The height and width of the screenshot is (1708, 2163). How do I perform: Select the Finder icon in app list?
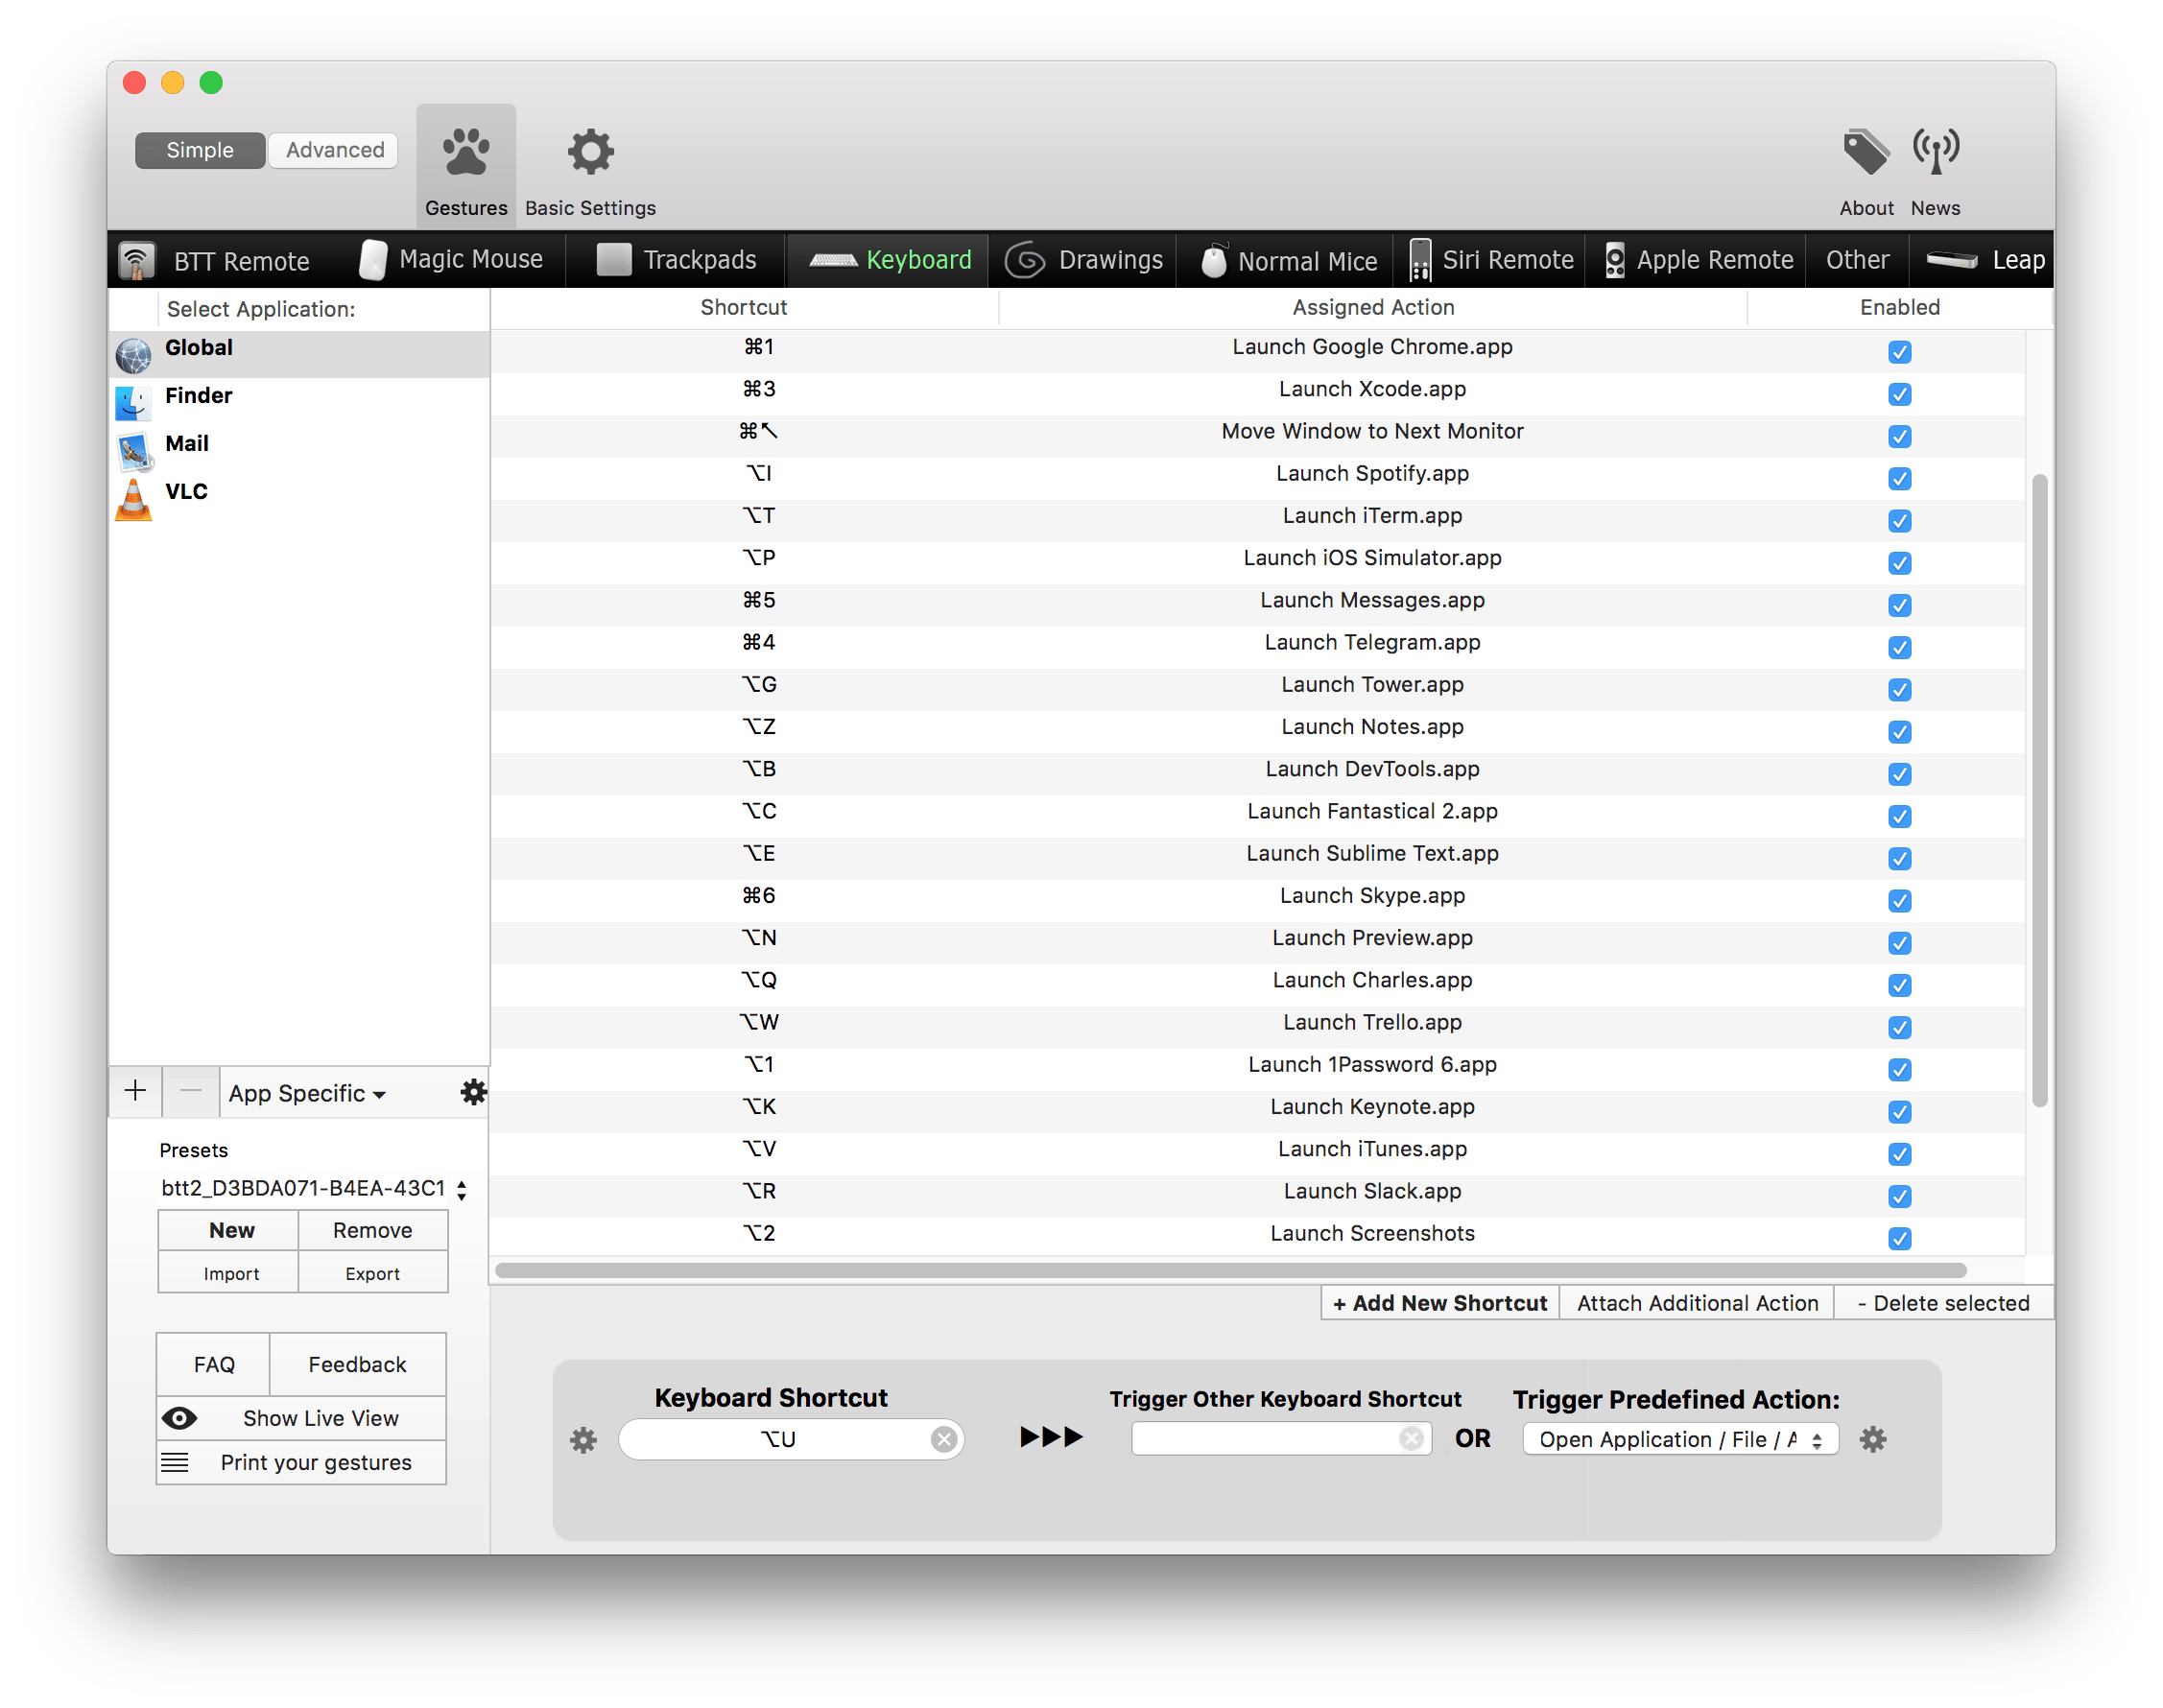[x=133, y=402]
